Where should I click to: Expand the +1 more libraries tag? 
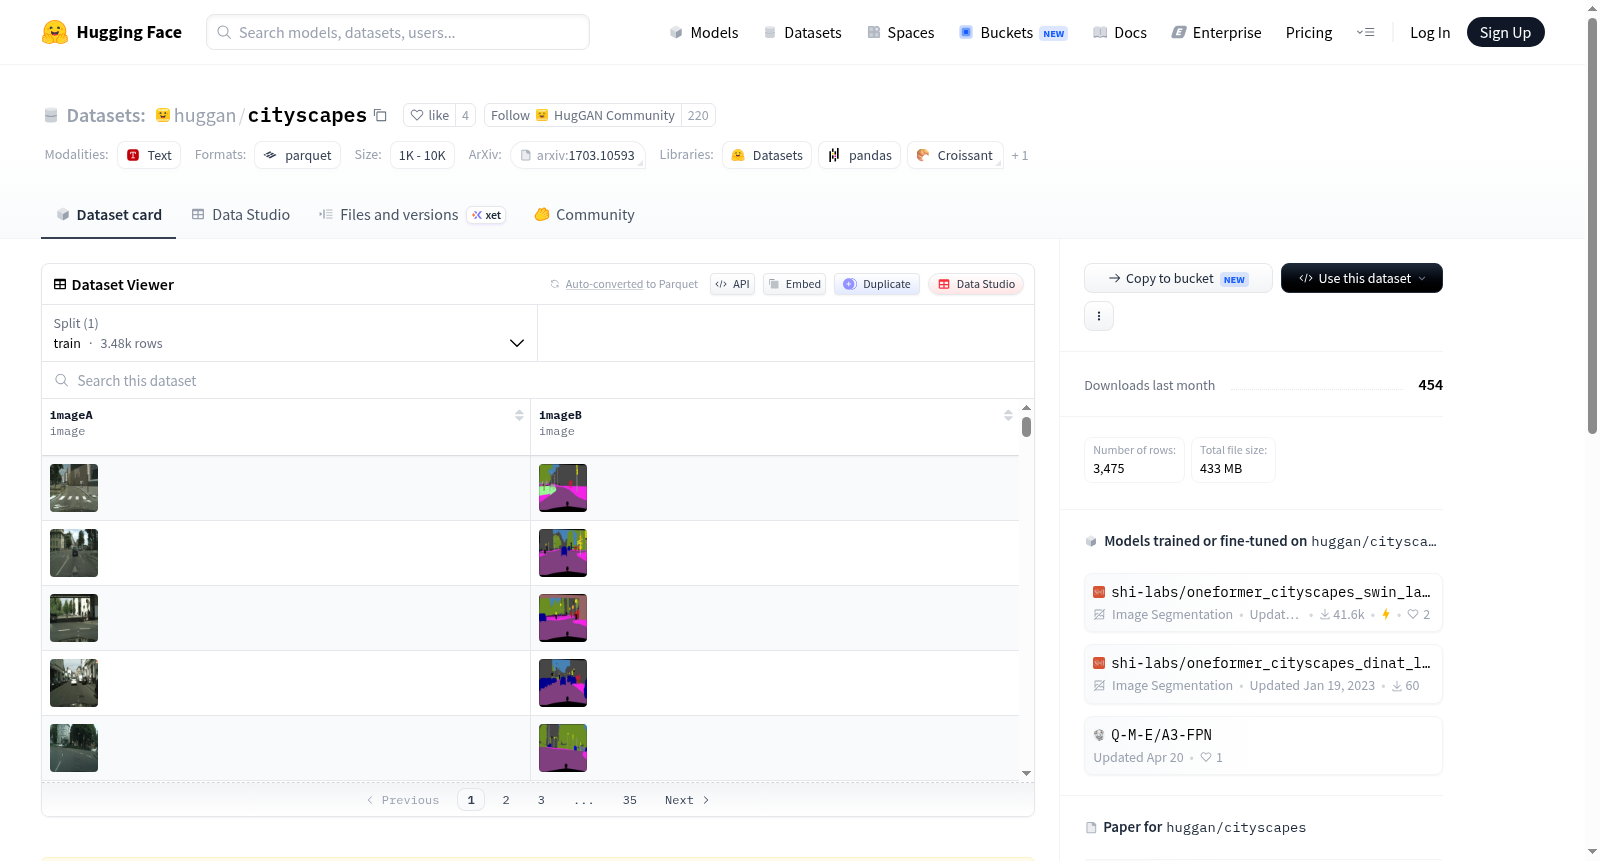click(1020, 155)
